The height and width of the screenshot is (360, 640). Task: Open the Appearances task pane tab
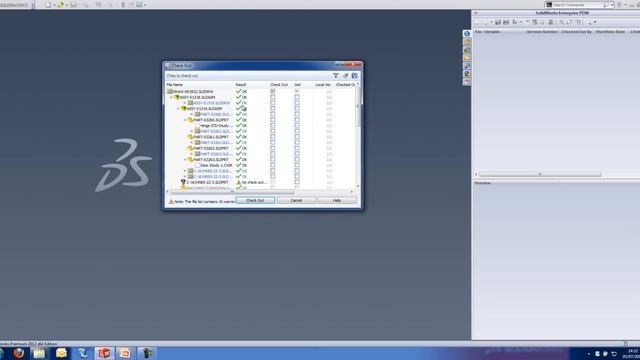point(467,74)
